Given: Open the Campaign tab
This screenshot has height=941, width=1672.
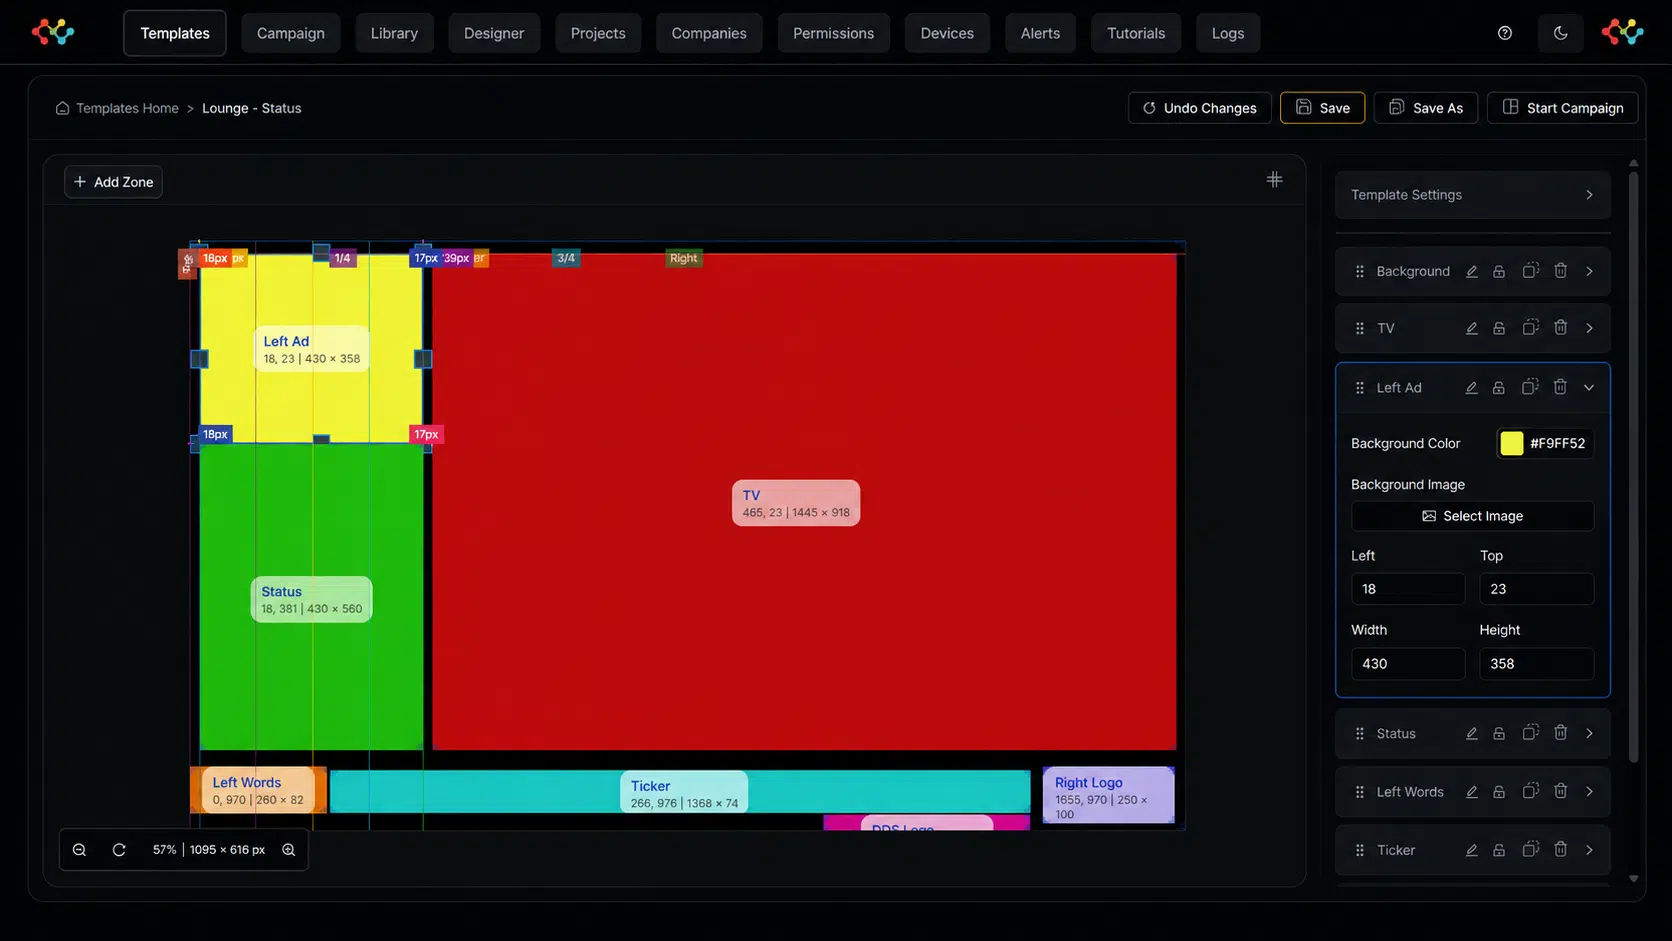Looking at the screenshot, I should (x=291, y=33).
